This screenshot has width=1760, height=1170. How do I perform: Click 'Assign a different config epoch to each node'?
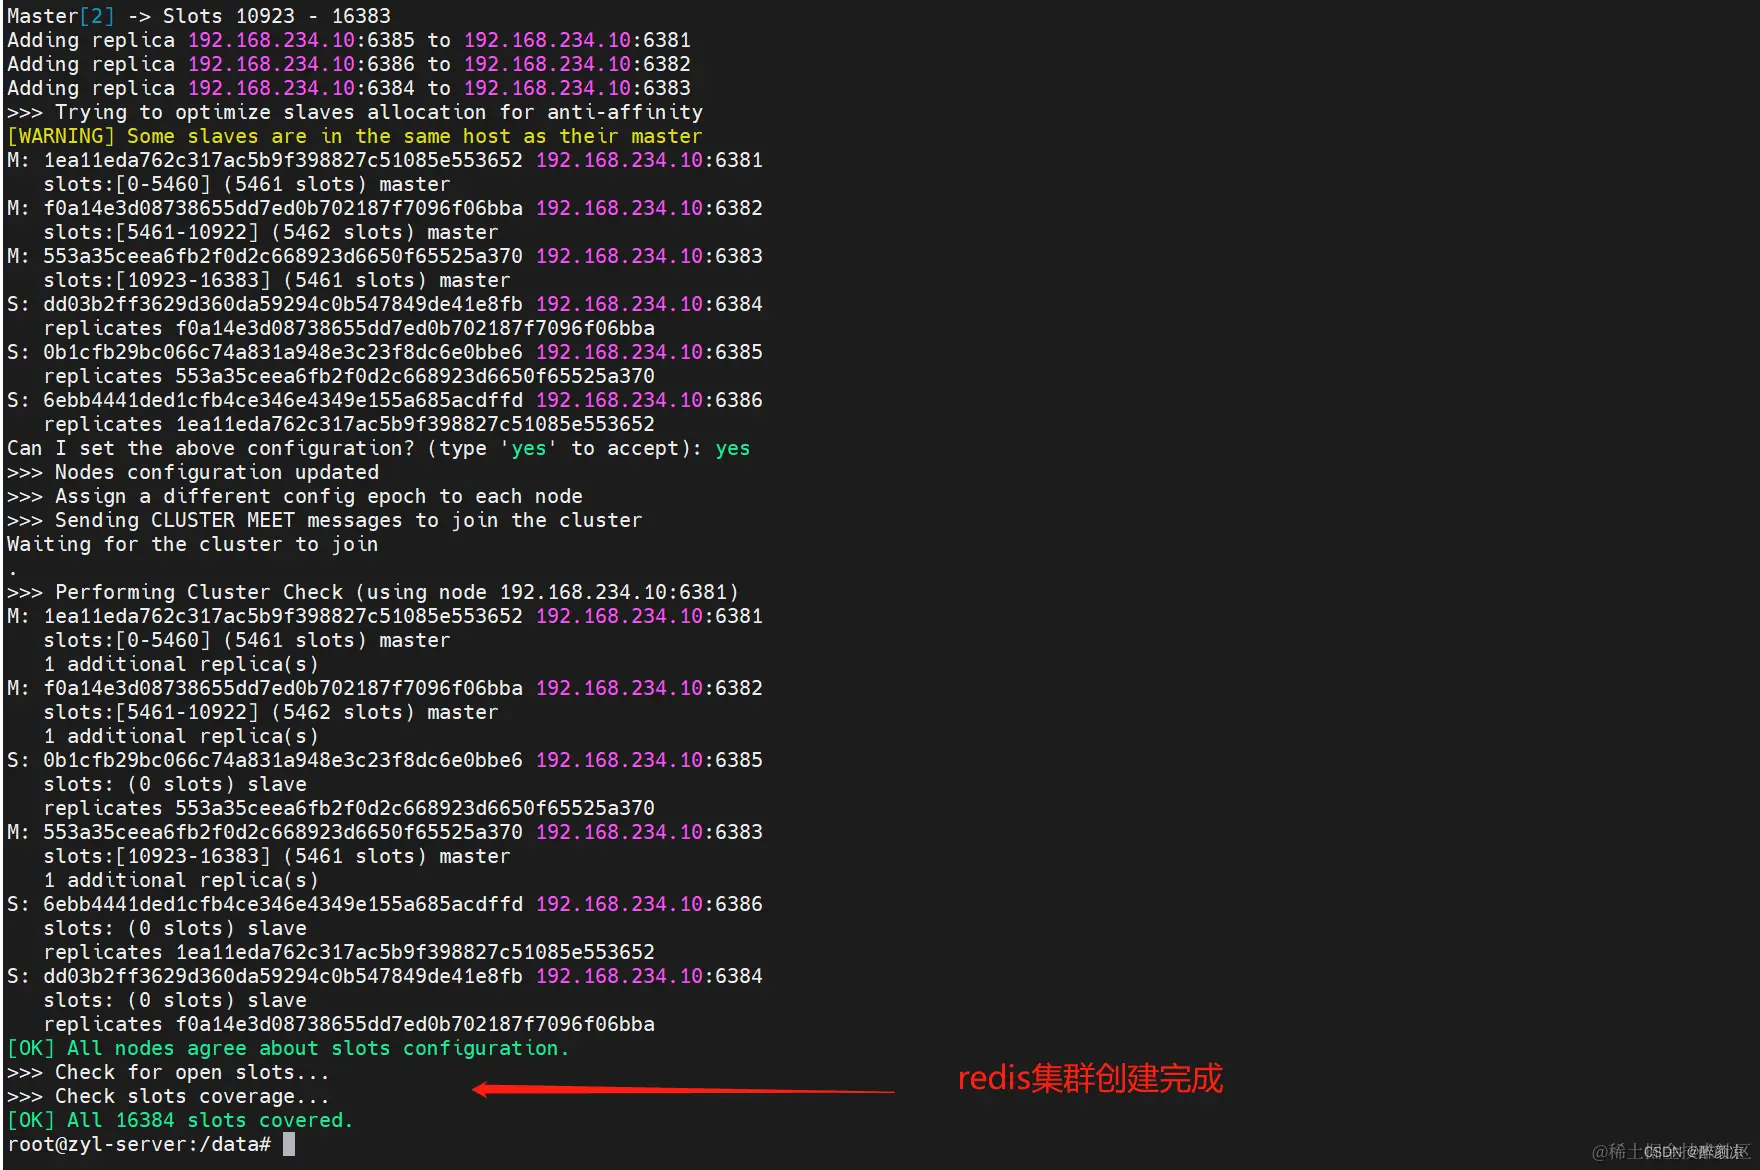319,496
